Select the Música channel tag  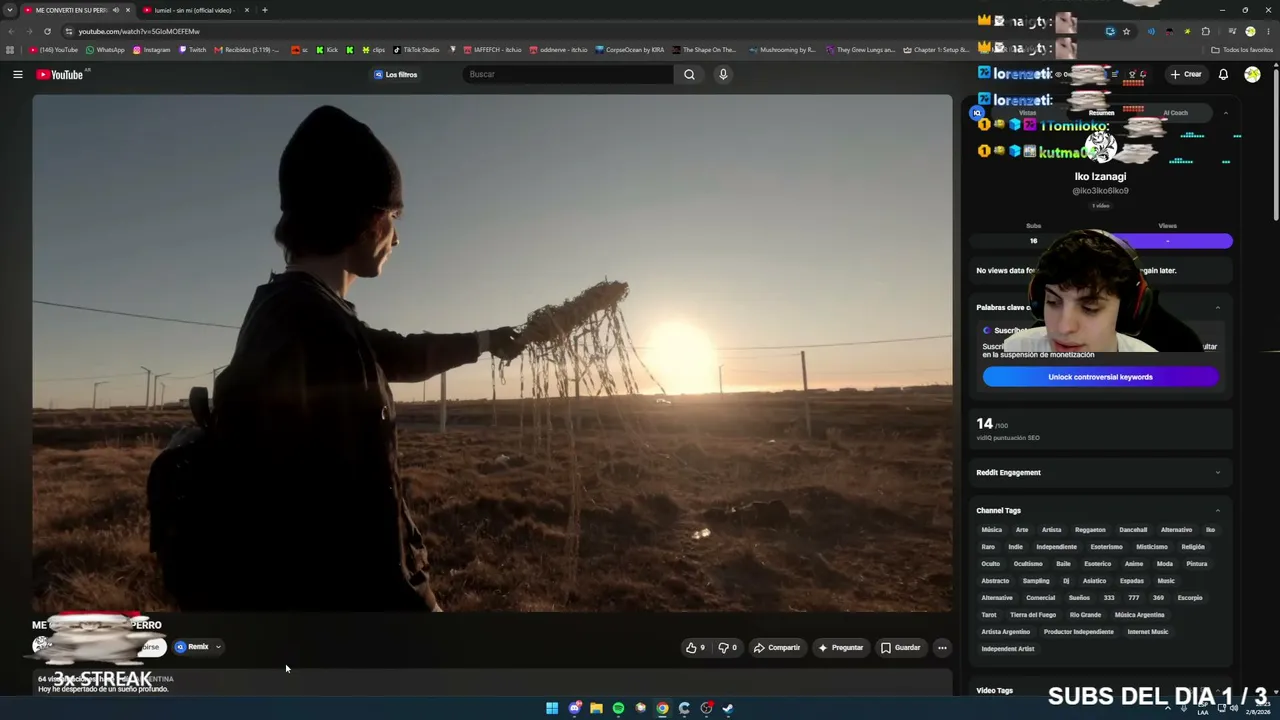pyautogui.click(x=991, y=530)
